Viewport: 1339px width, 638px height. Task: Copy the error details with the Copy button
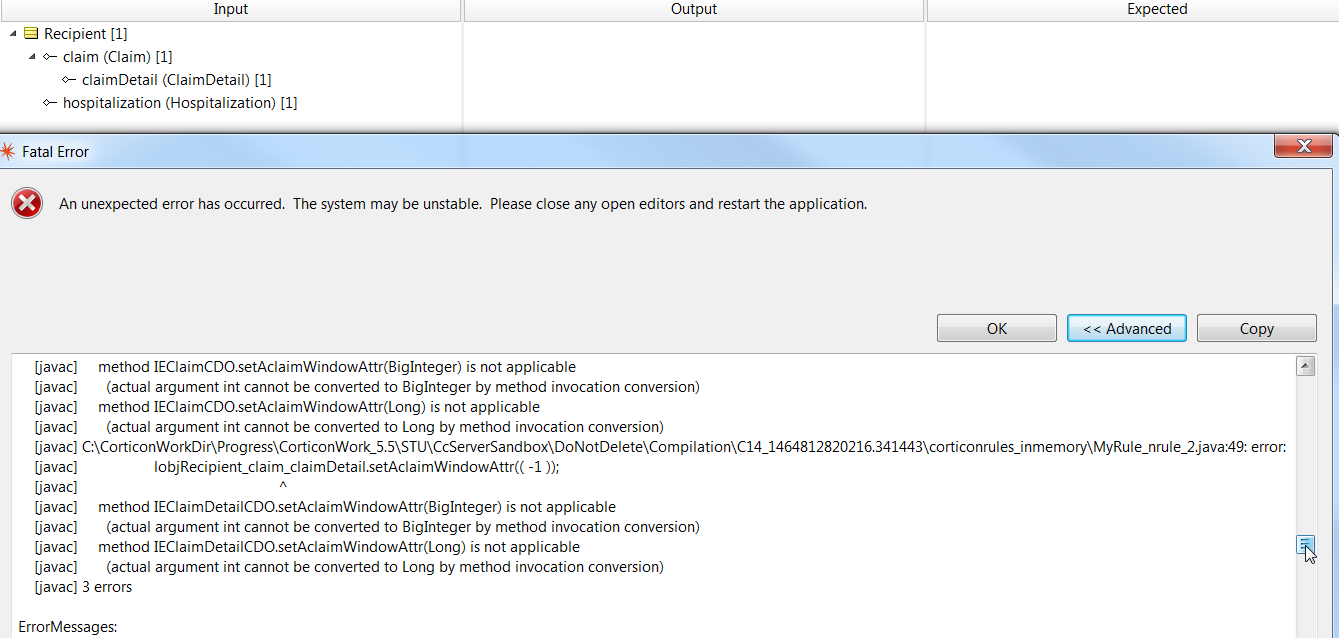1256,328
